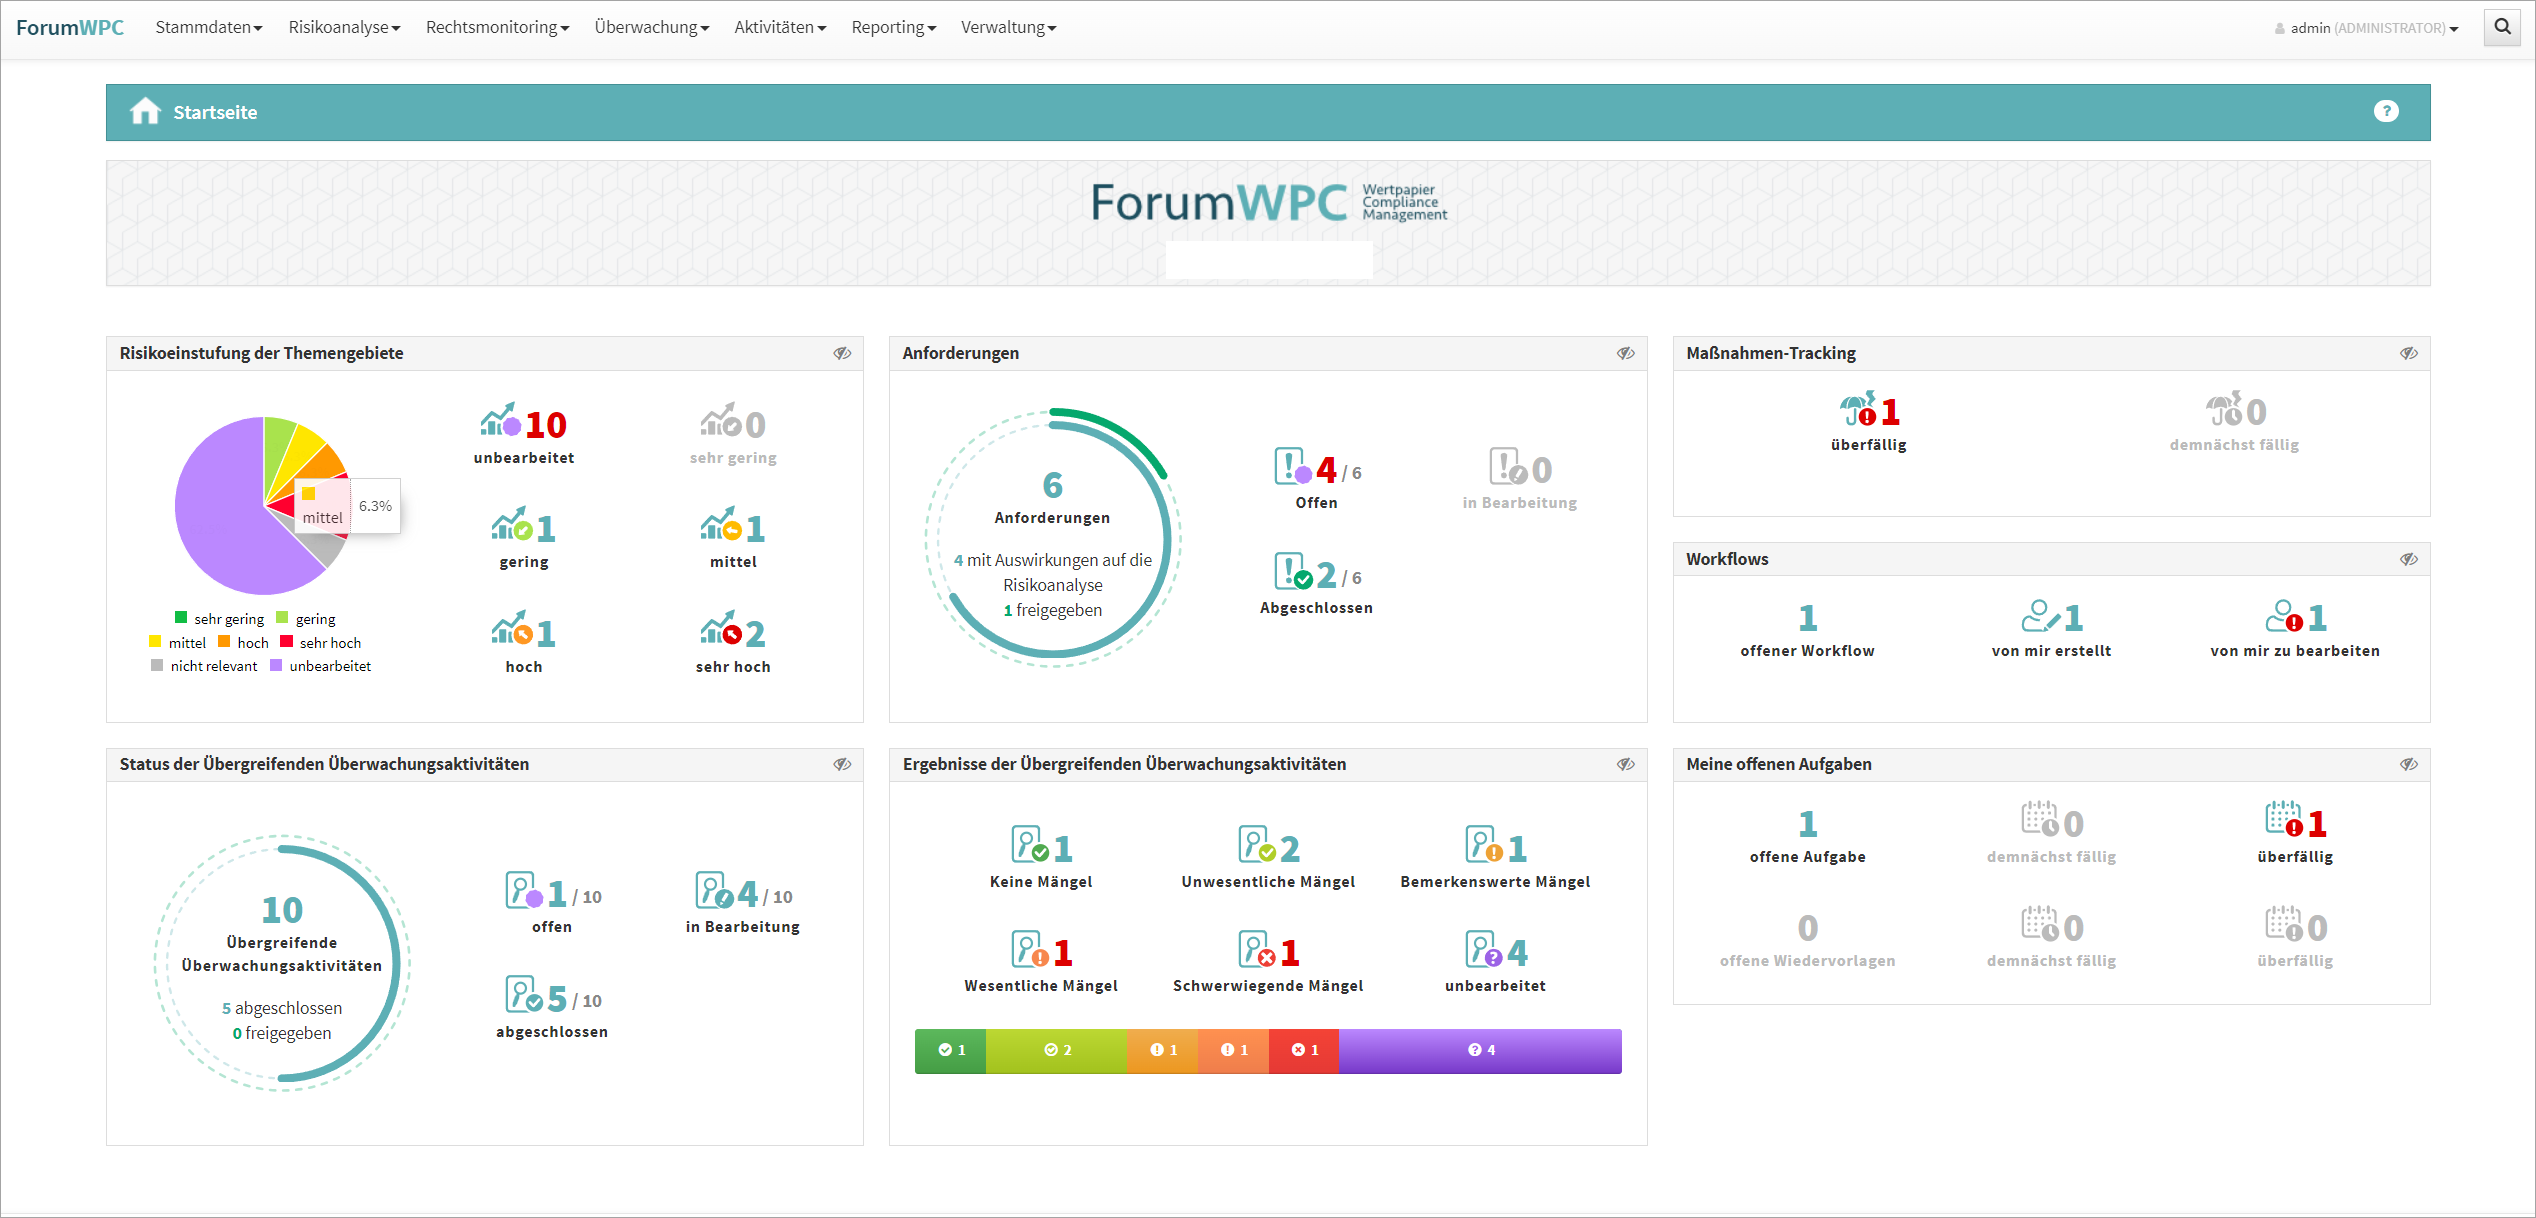Click the purple unbearbeitet bar segment

1480,1050
